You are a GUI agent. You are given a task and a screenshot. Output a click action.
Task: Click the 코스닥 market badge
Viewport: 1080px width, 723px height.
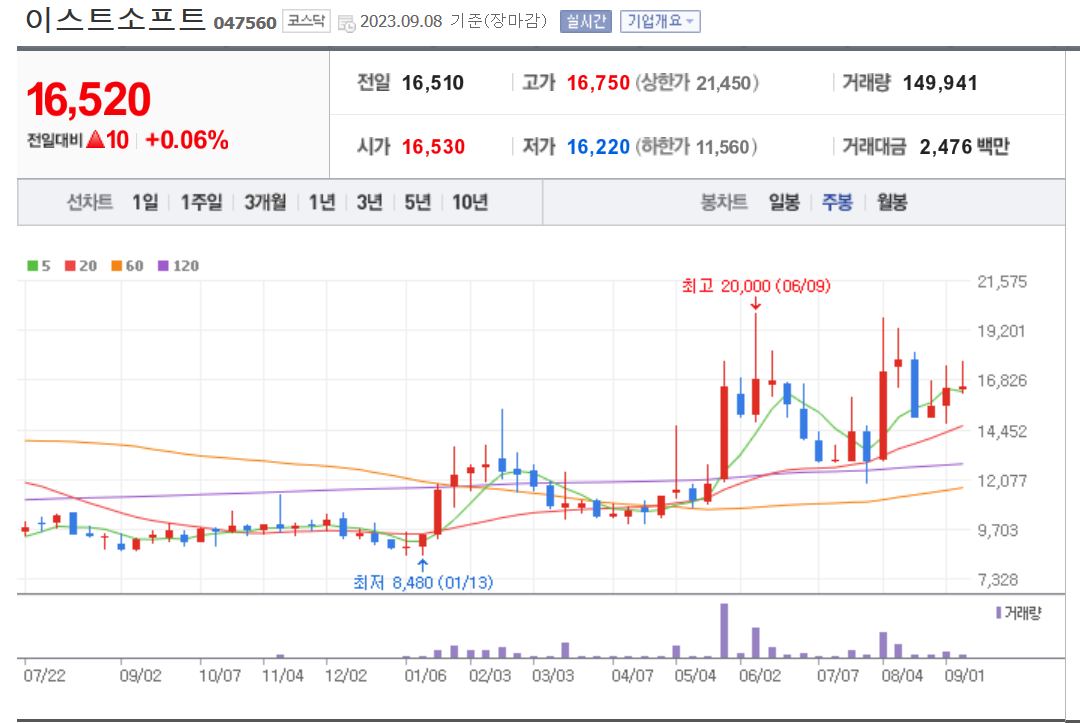[x=306, y=21]
